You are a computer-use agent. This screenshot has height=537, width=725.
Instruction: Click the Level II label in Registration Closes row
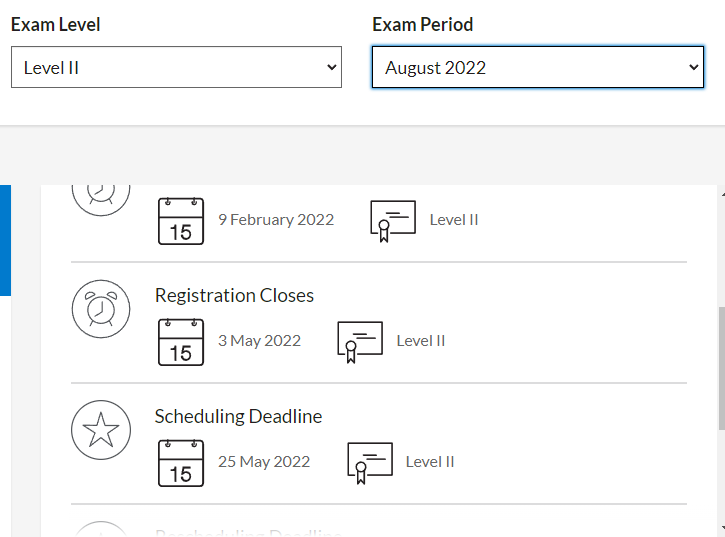tap(421, 340)
